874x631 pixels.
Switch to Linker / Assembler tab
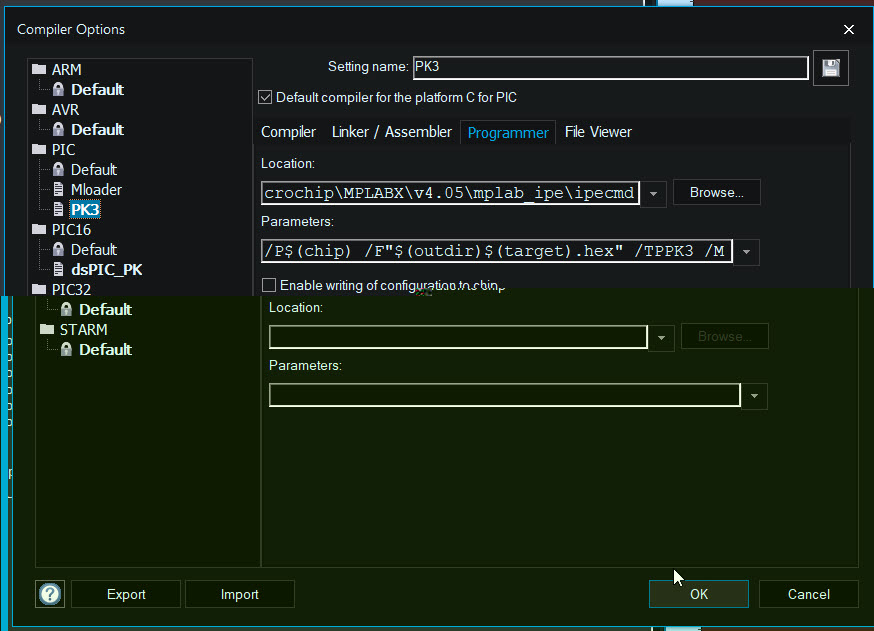(x=391, y=132)
